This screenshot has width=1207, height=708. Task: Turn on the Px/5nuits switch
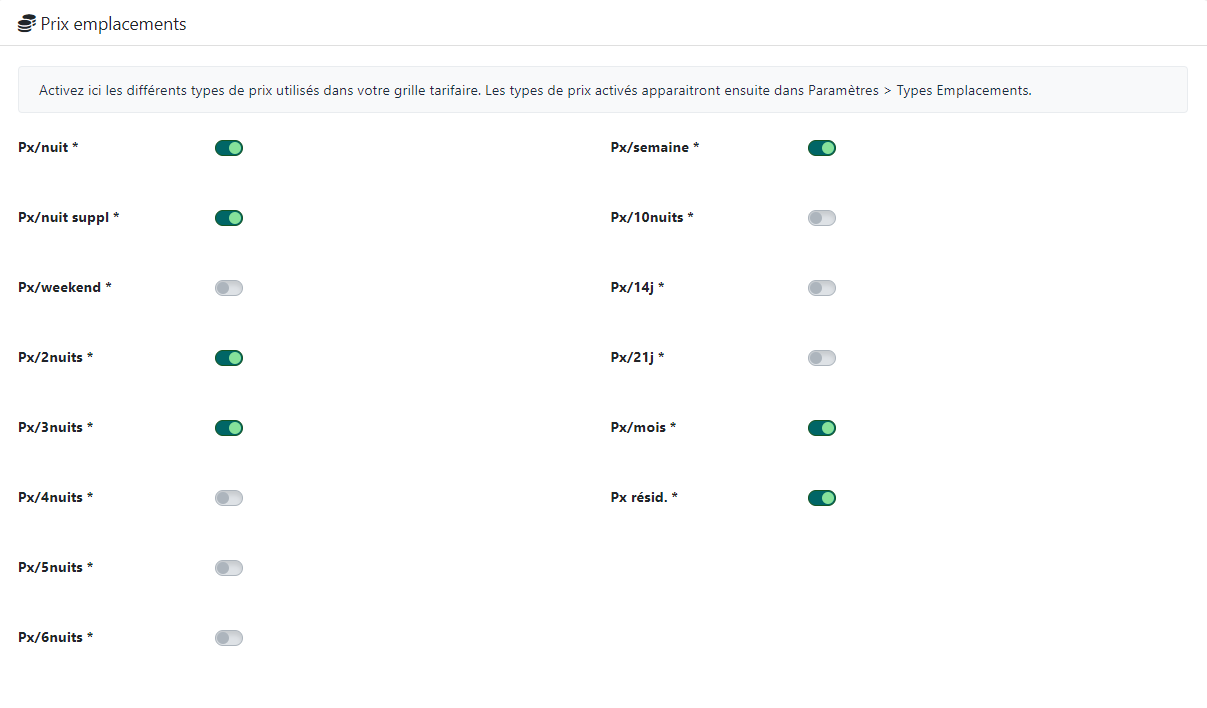click(x=229, y=568)
